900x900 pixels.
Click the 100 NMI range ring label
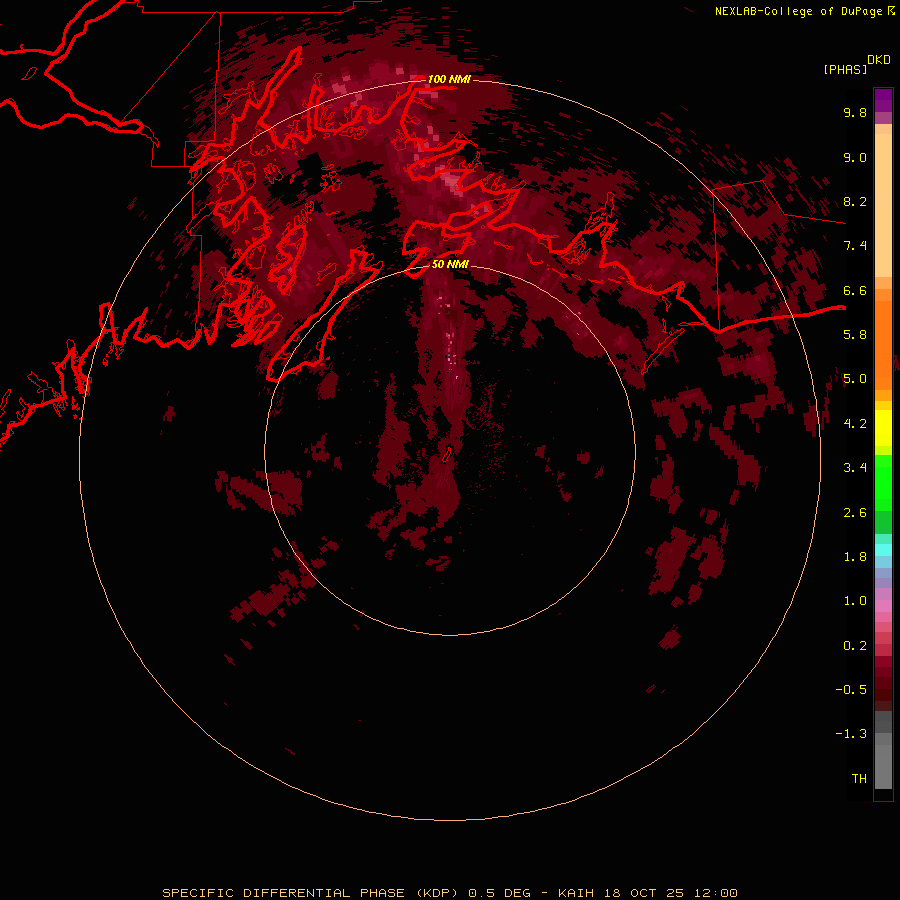click(449, 79)
